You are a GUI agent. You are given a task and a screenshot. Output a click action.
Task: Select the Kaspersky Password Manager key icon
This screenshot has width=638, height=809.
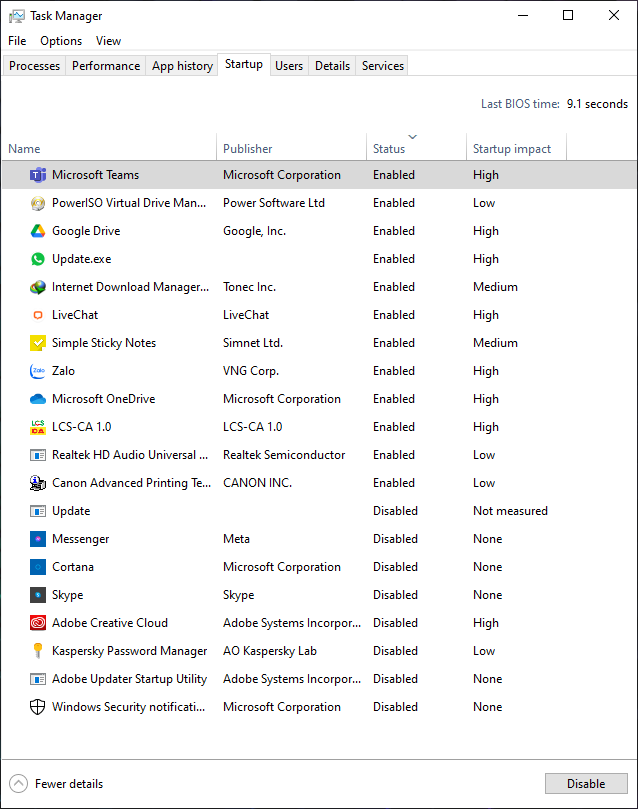[x=38, y=651]
